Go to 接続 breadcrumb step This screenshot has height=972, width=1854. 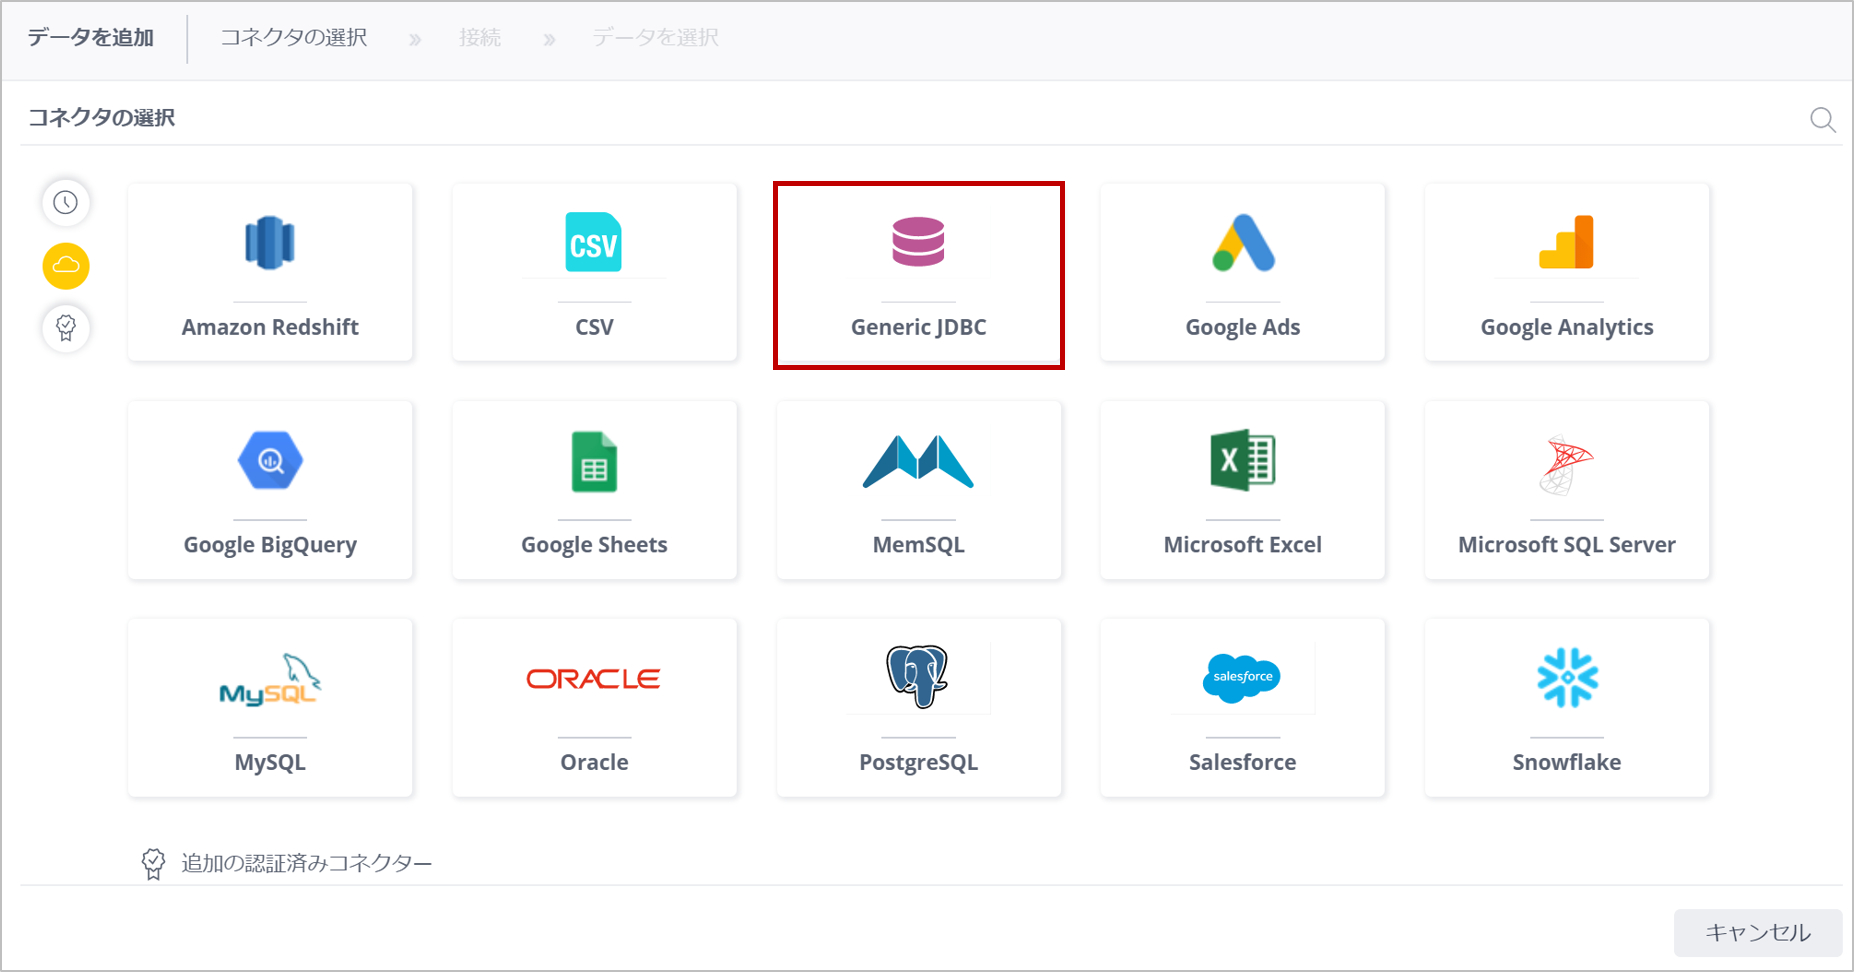480,38
